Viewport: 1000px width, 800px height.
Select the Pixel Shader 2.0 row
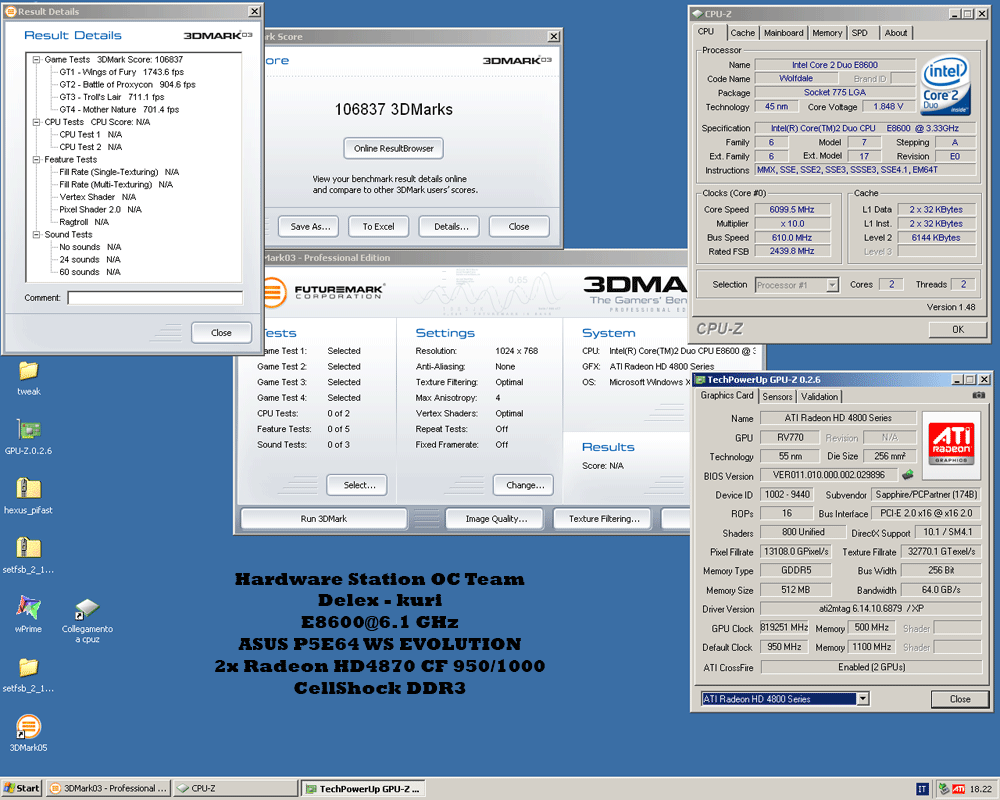100,209
